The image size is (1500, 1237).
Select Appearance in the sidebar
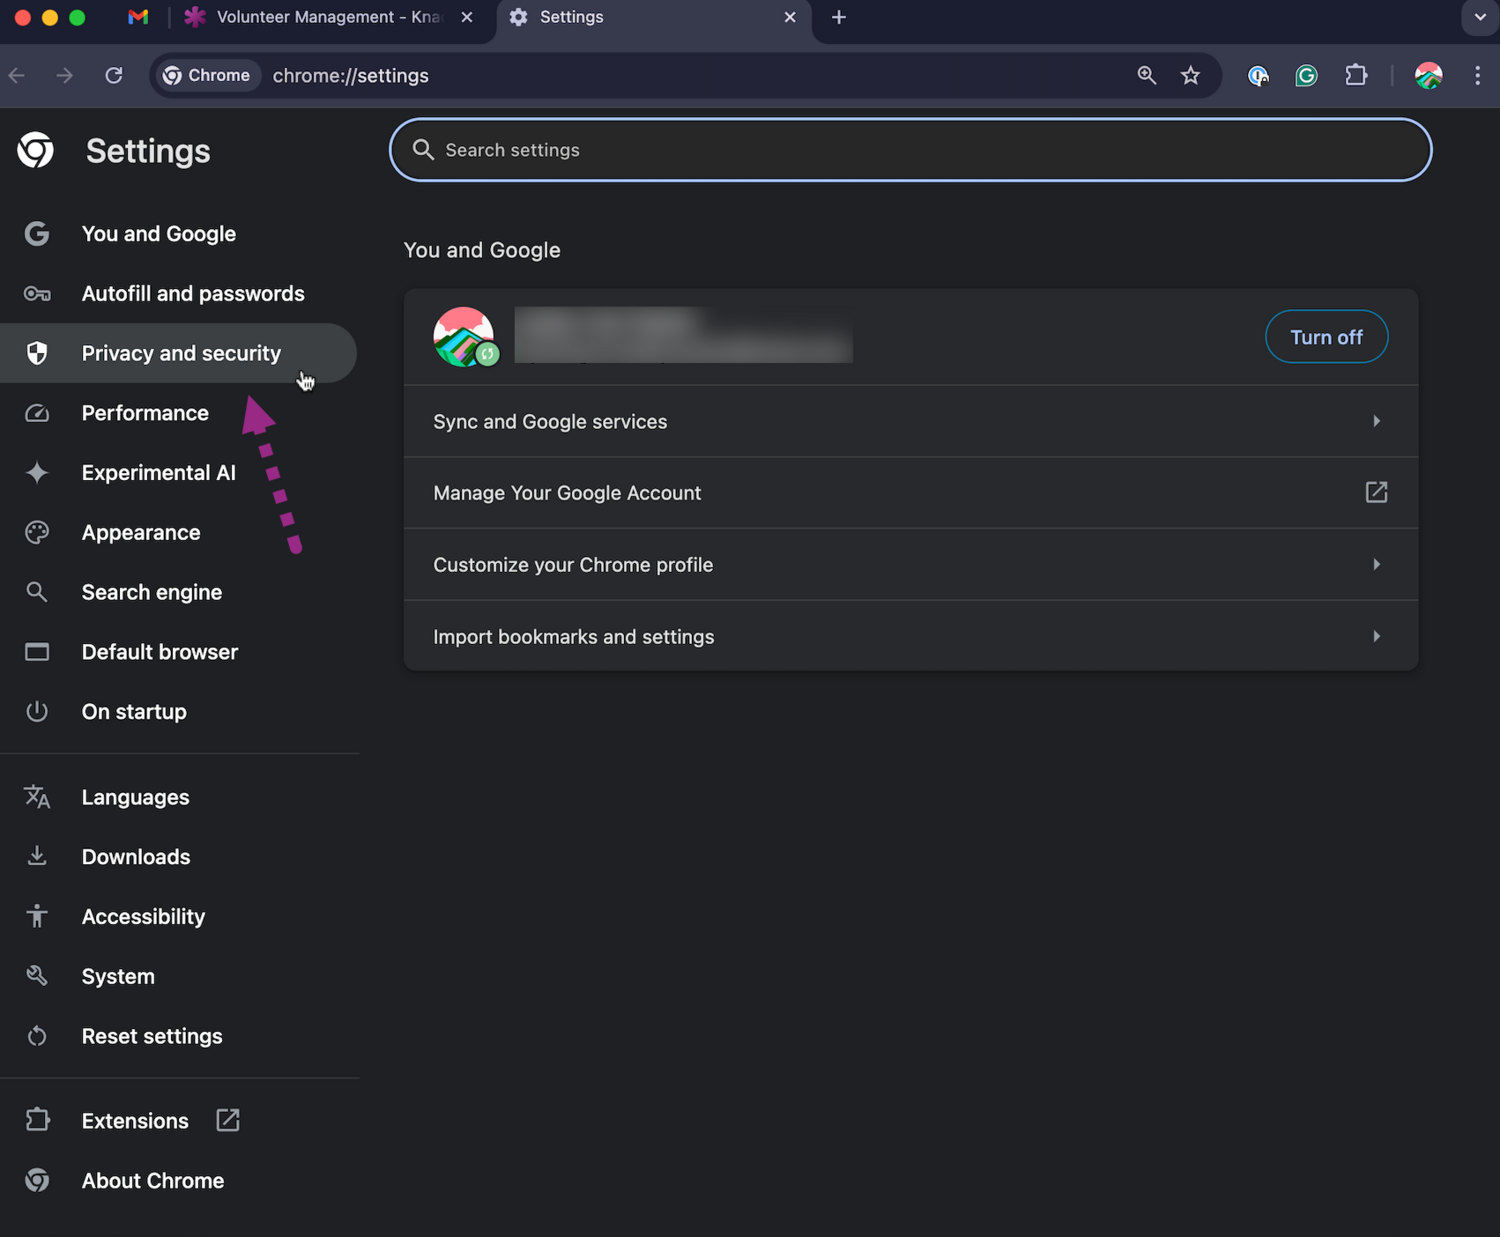pos(141,533)
